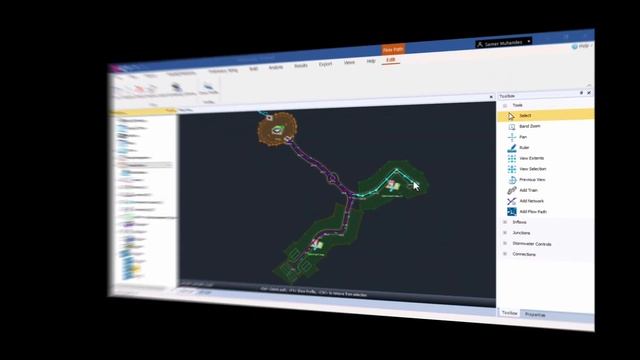Open the Analysis ribbon tab
The image size is (640, 360).
pos(276,67)
